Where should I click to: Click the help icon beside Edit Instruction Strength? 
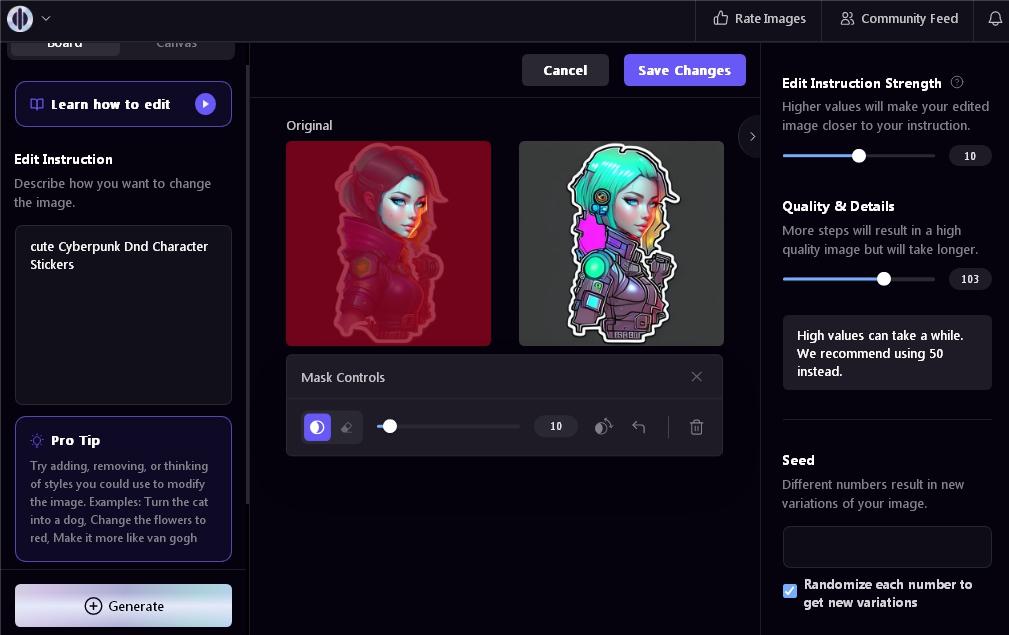957,83
